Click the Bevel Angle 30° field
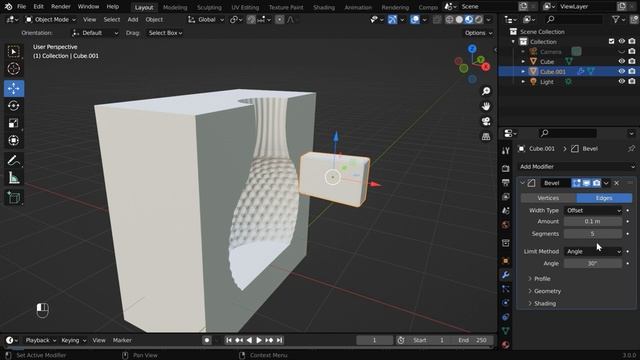 593,264
